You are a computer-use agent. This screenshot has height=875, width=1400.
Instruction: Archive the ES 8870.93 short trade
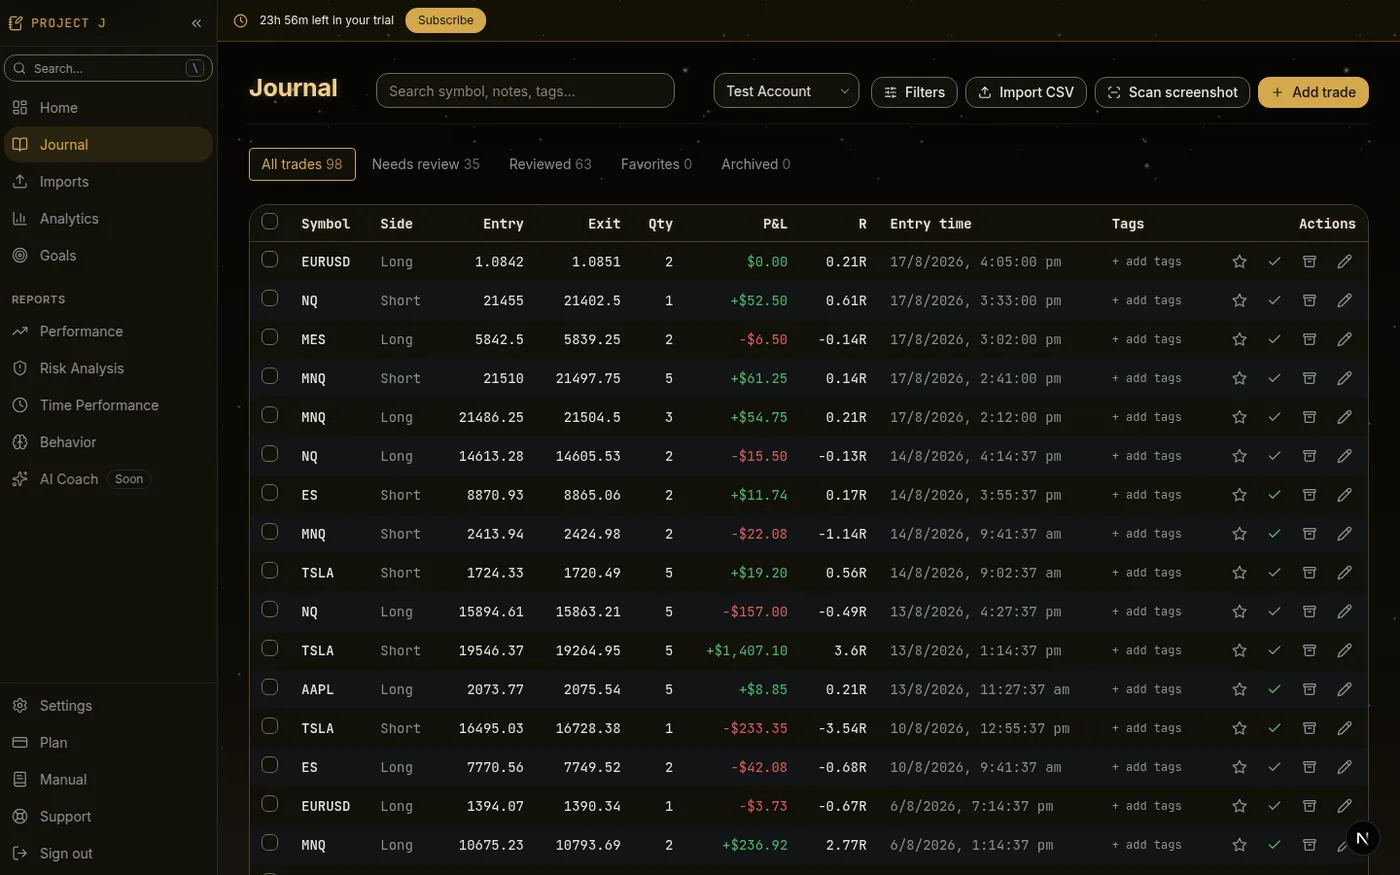[x=1309, y=496]
